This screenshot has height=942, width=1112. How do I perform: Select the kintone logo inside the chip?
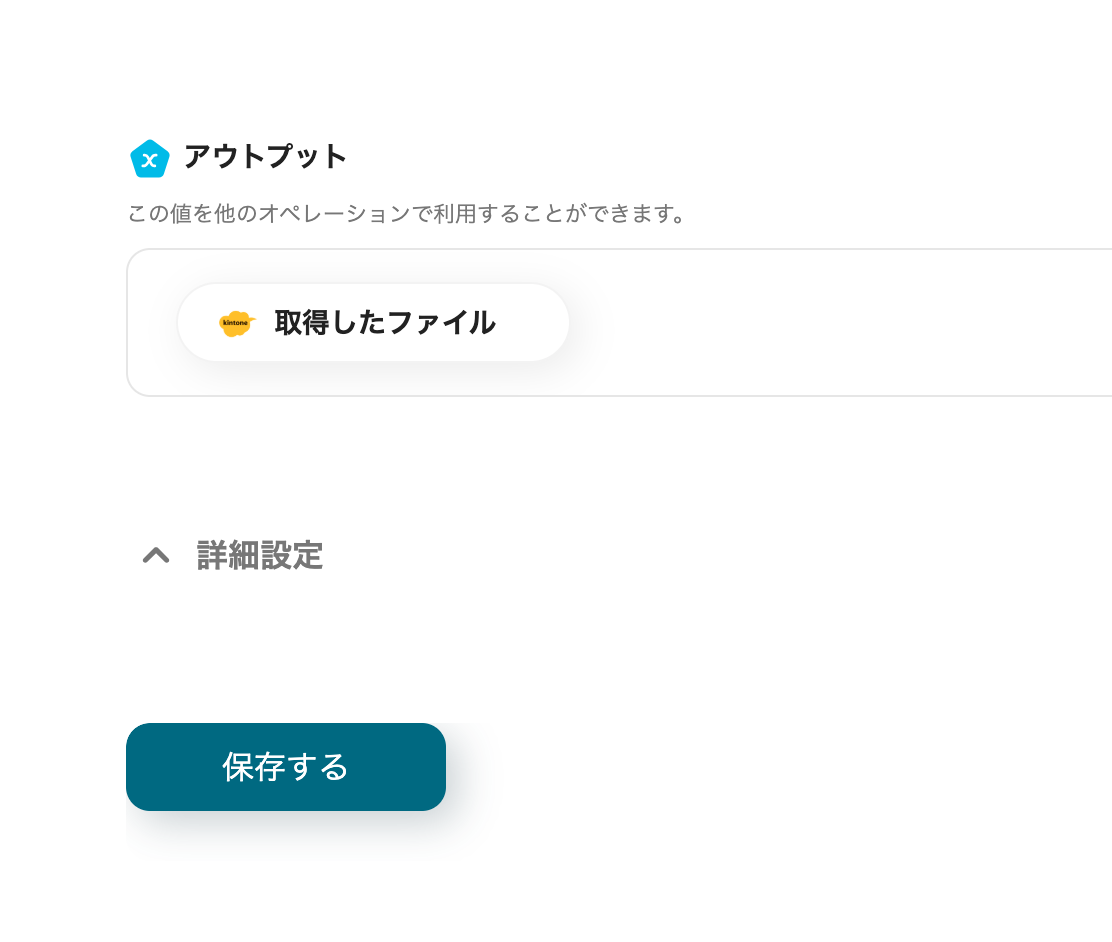(x=236, y=322)
